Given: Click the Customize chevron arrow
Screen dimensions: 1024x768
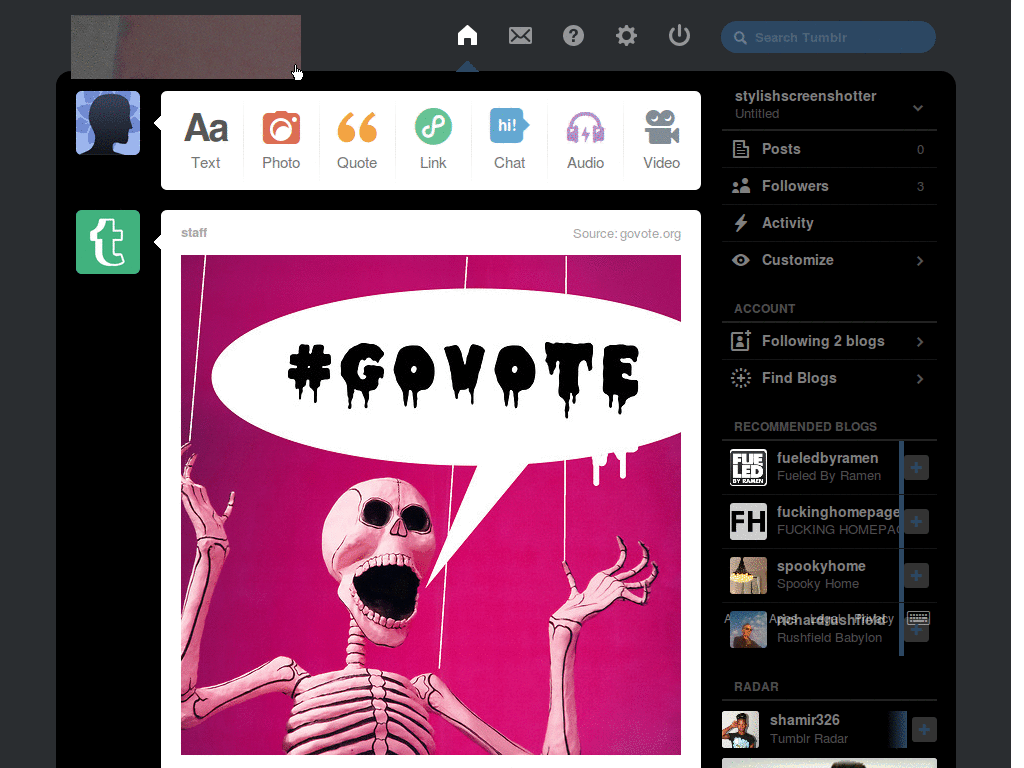Looking at the screenshot, I should click(x=920, y=261).
